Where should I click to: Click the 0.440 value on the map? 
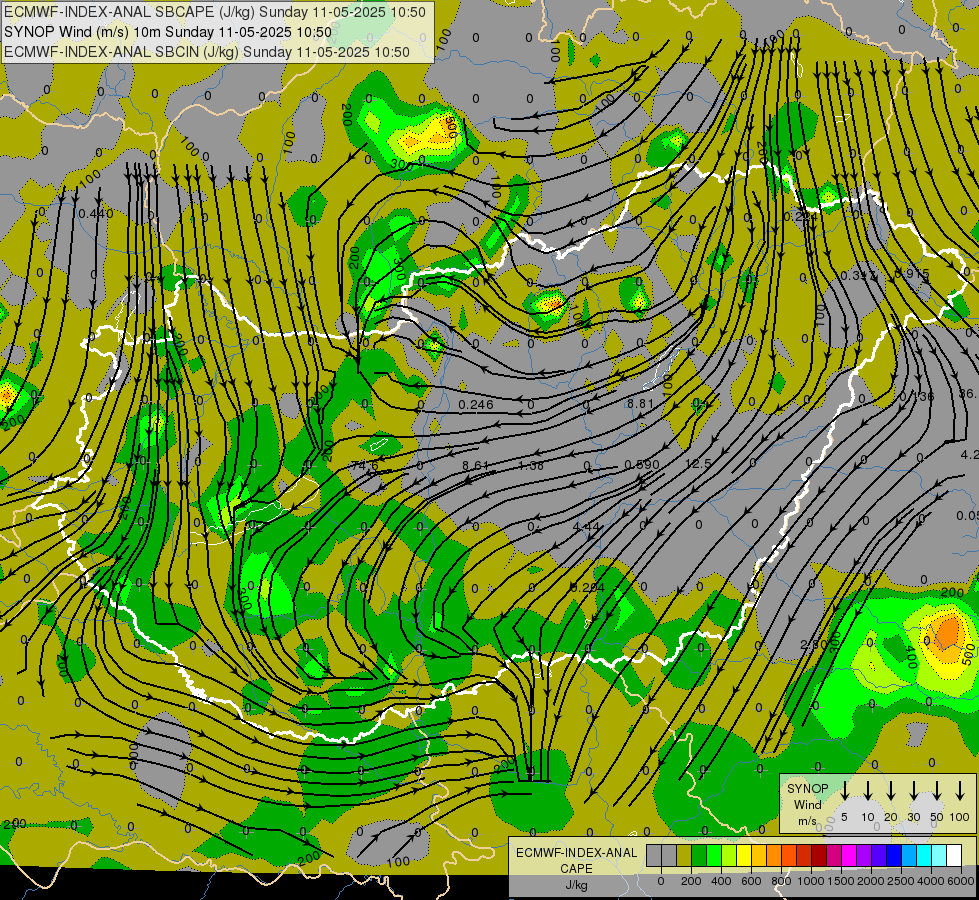(96, 214)
